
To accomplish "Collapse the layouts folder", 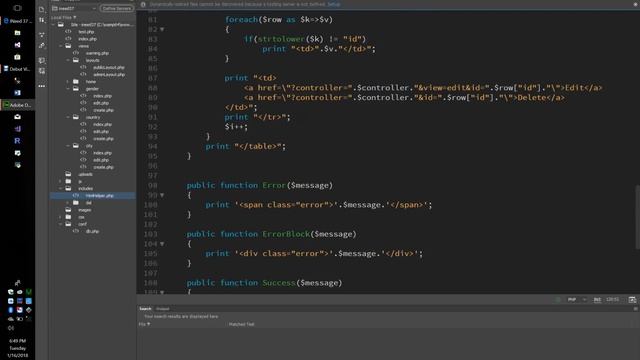I will [x=68, y=60].
